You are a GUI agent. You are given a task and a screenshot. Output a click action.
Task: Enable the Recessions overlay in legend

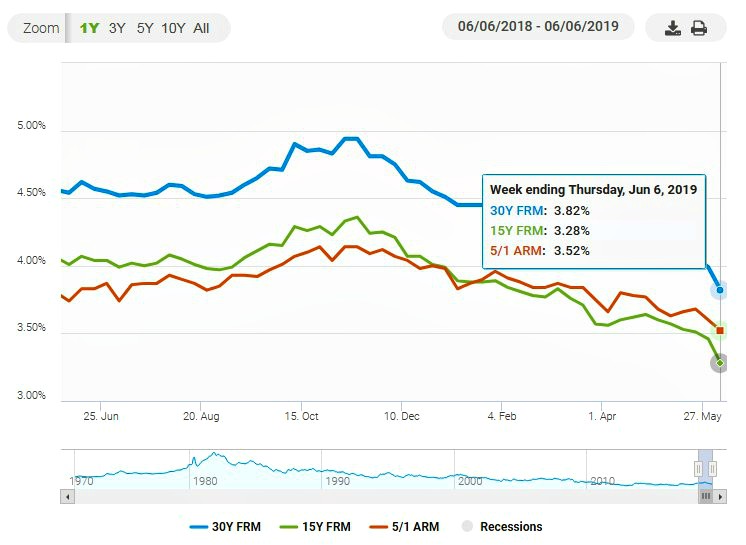click(x=502, y=527)
